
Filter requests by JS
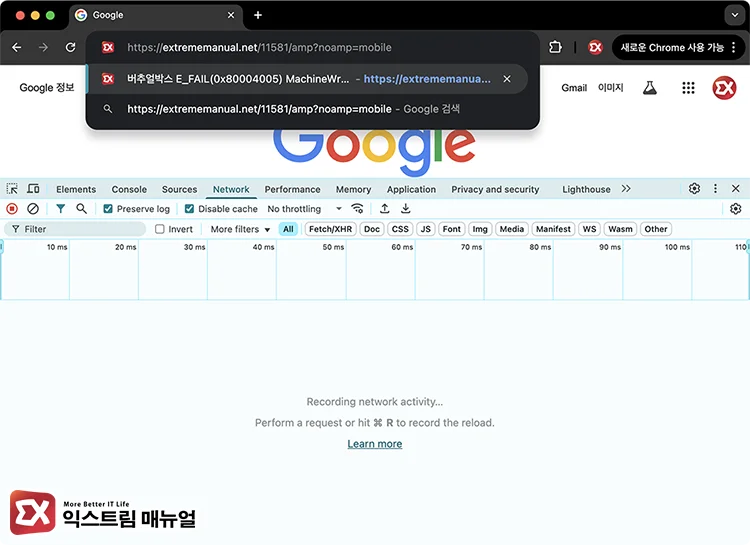coord(426,229)
